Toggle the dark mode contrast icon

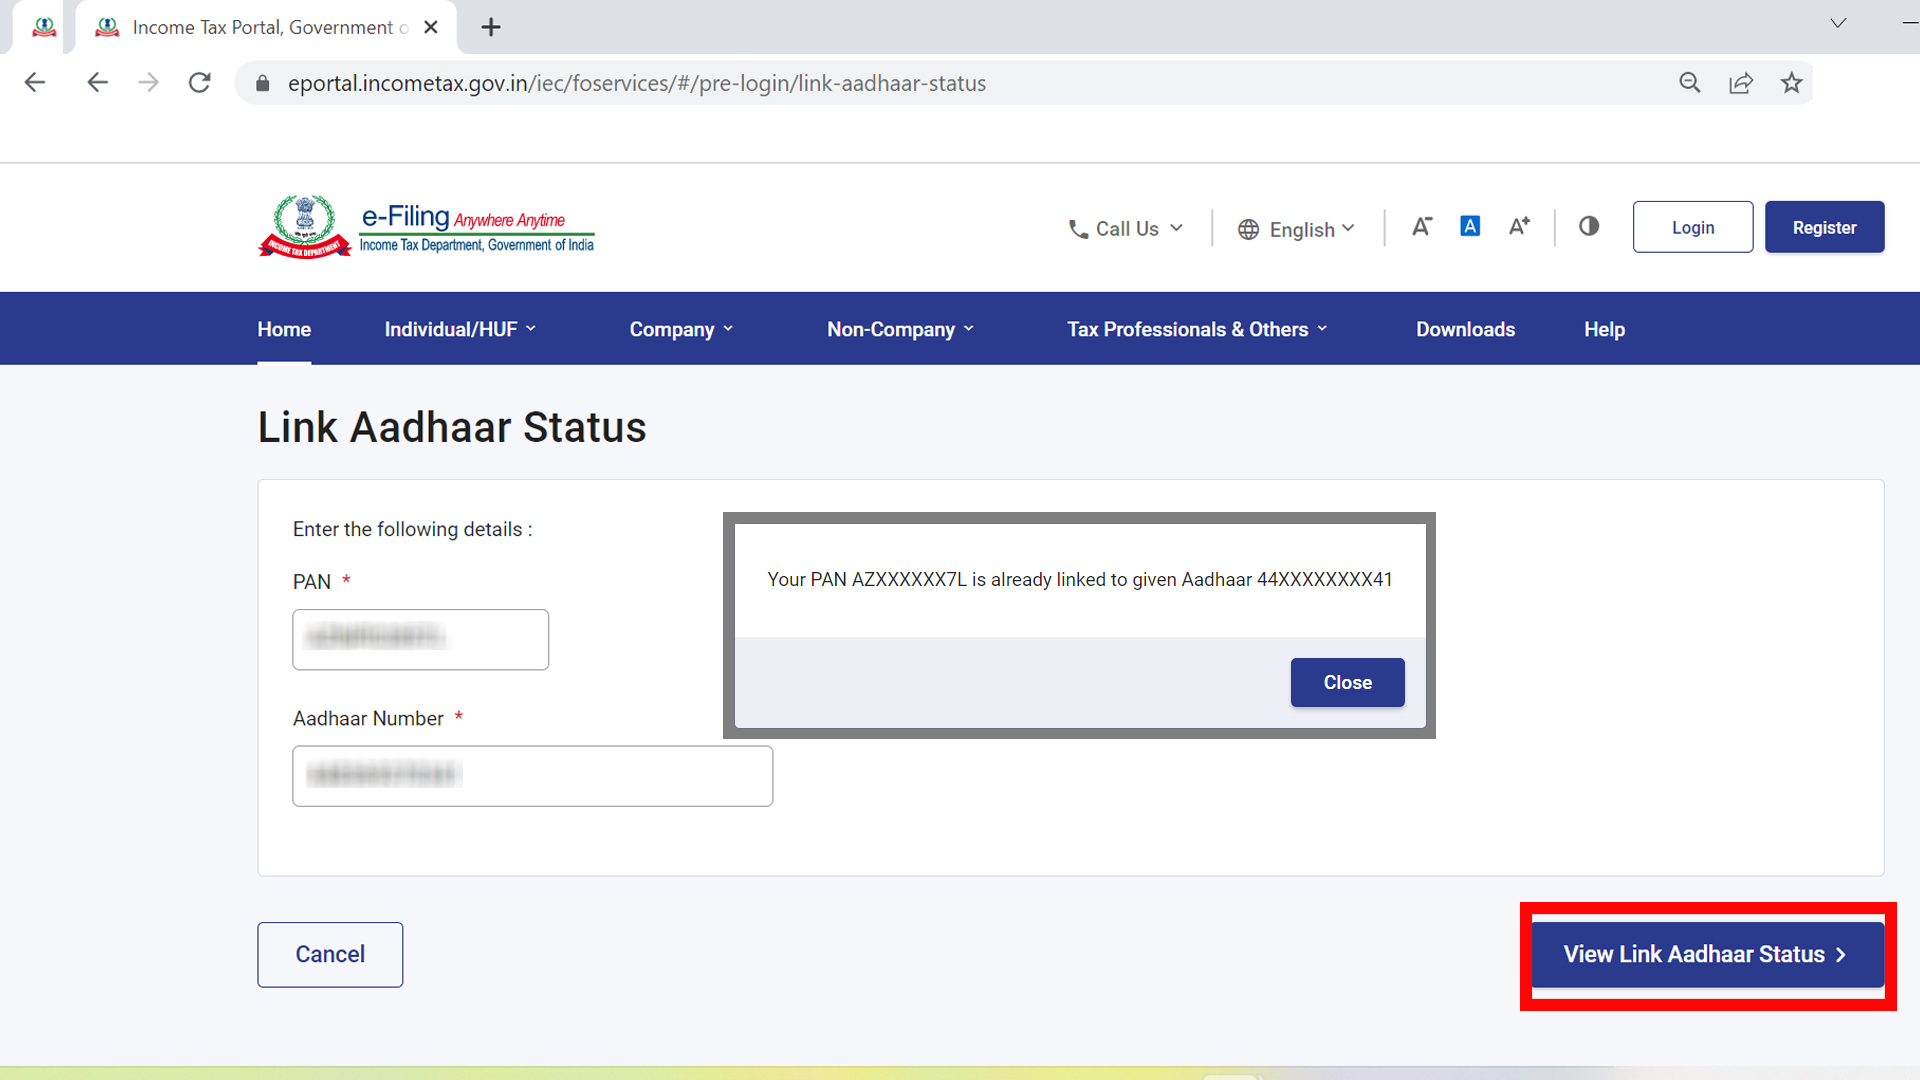pyautogui.click(x=1589, y=226)
